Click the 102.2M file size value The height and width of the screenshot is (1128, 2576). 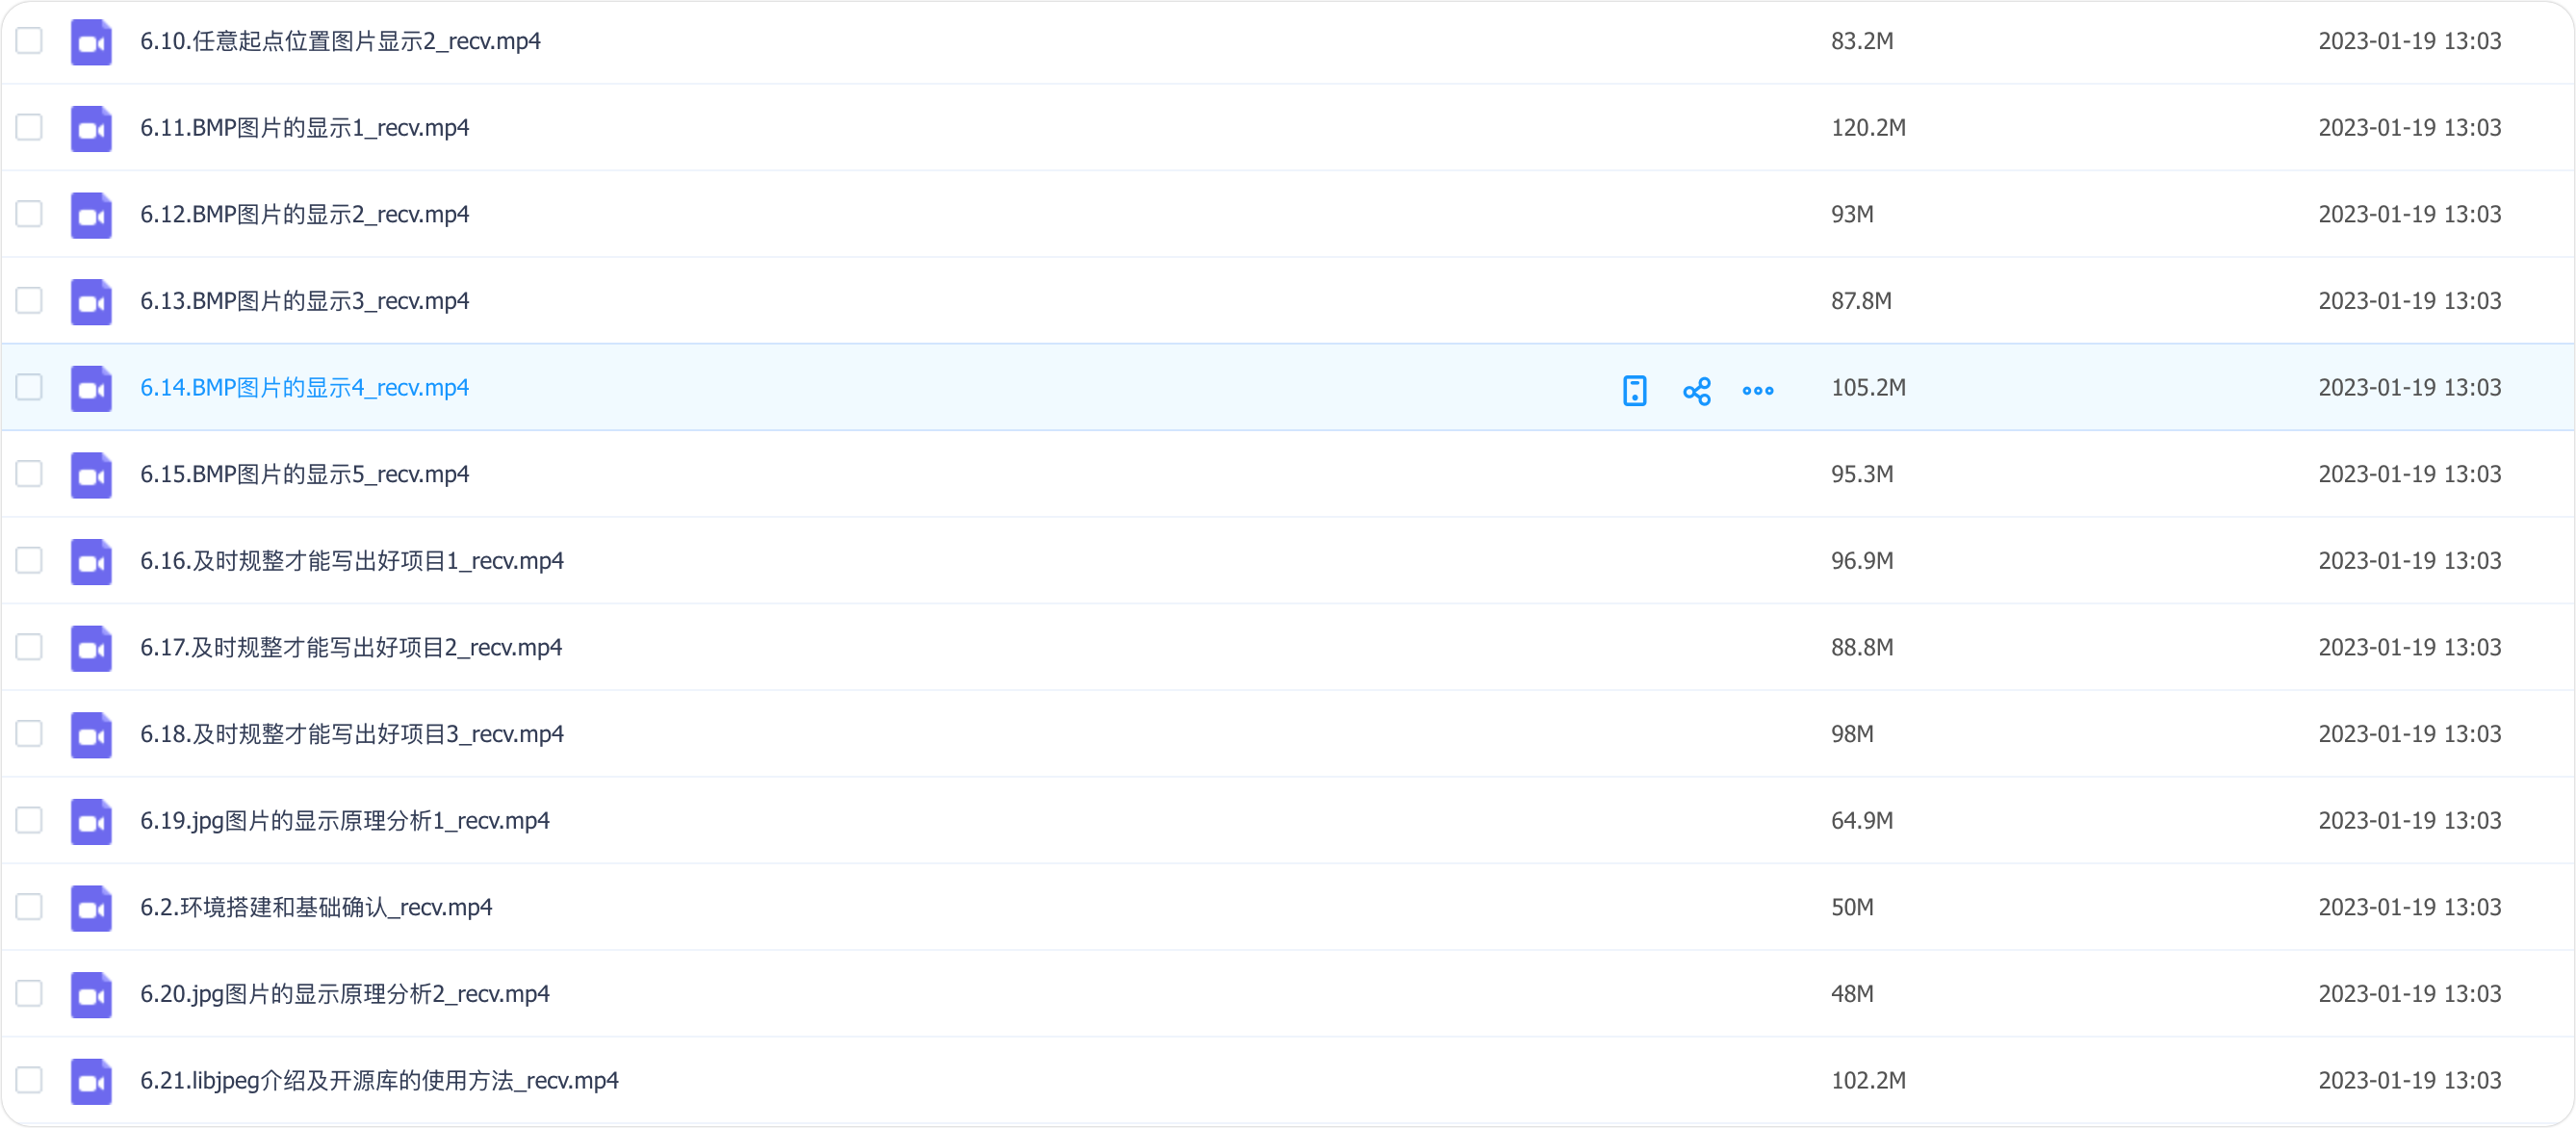coord(1868,1080)
